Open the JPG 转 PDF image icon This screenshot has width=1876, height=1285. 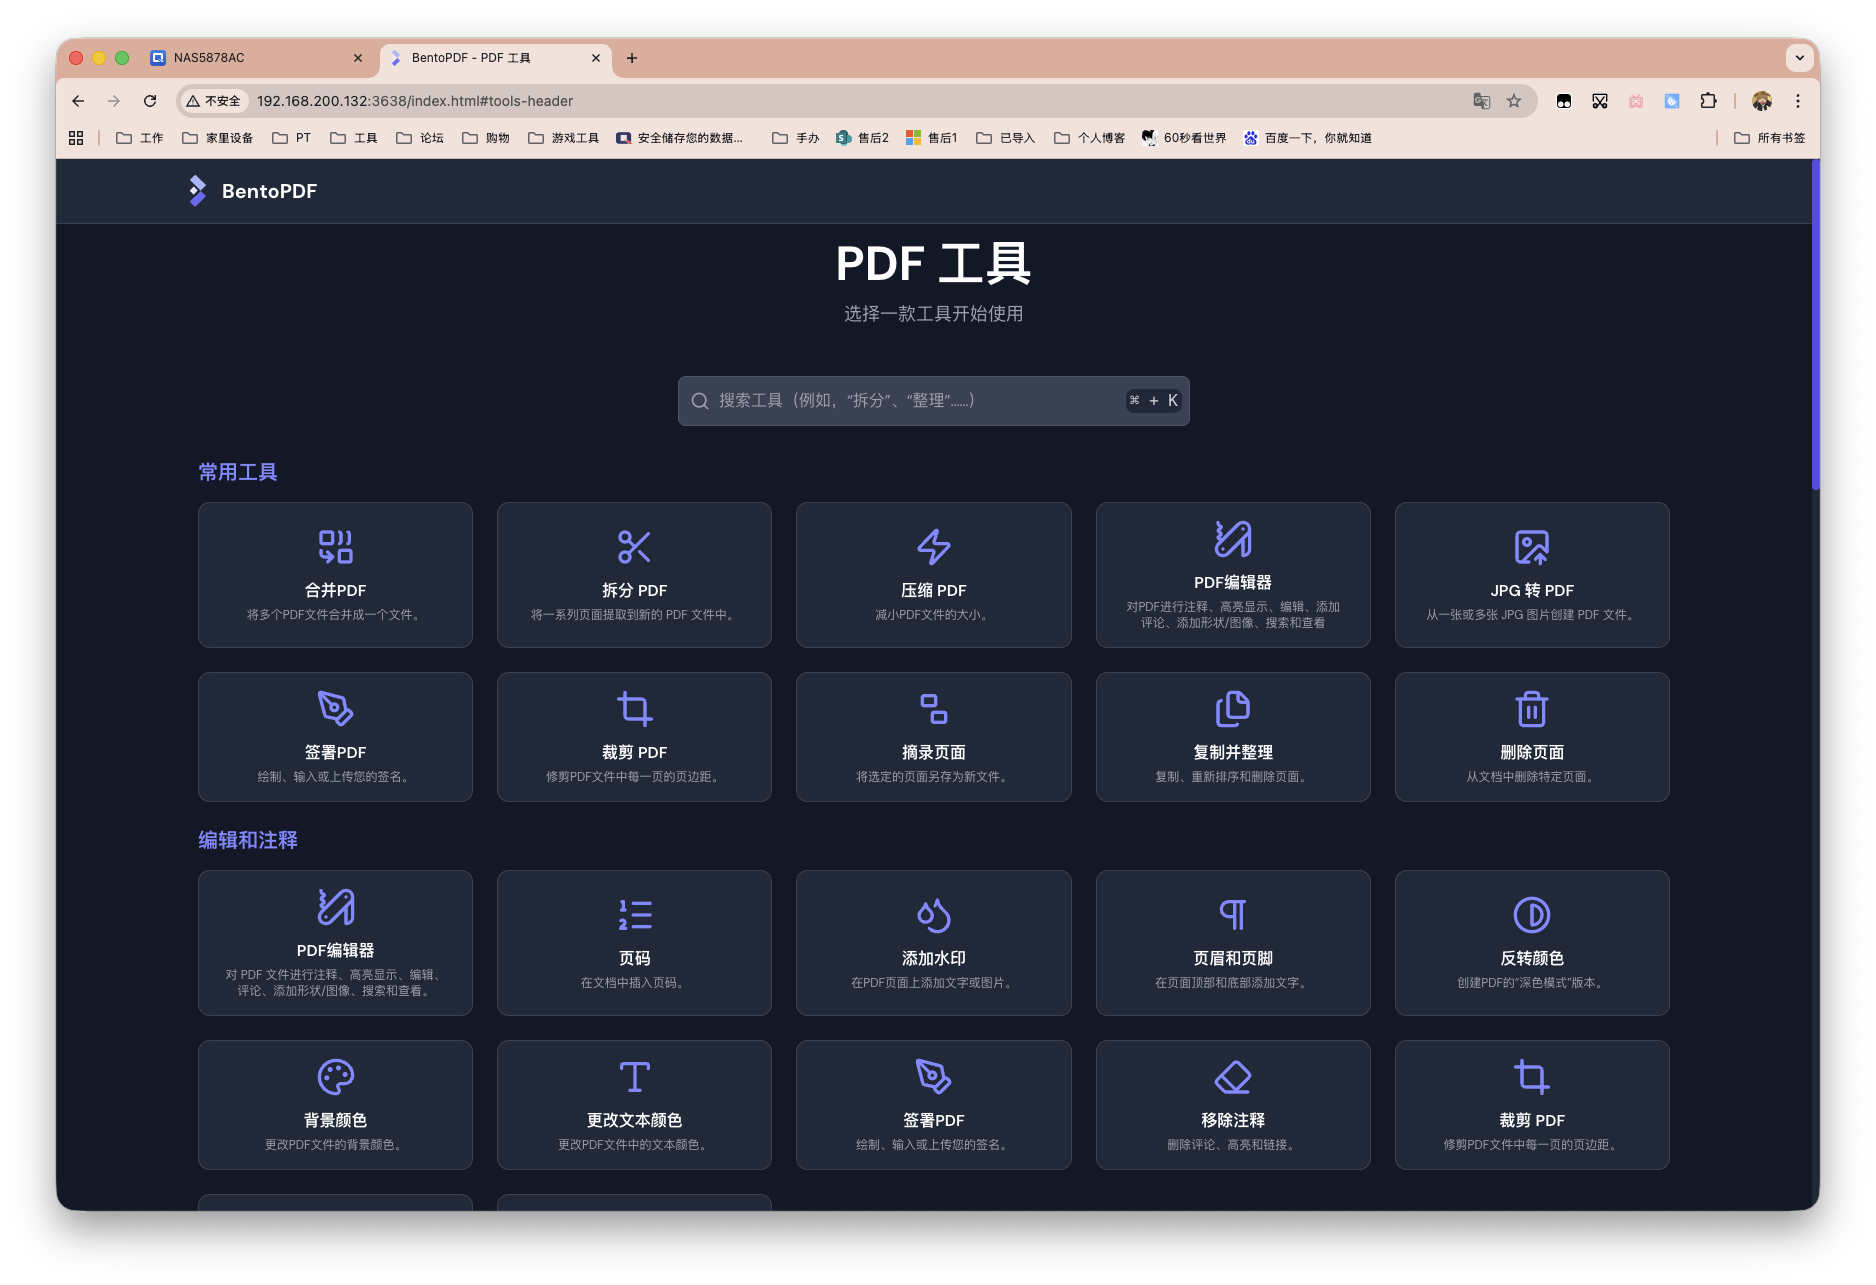click(x=1531, y=547)
